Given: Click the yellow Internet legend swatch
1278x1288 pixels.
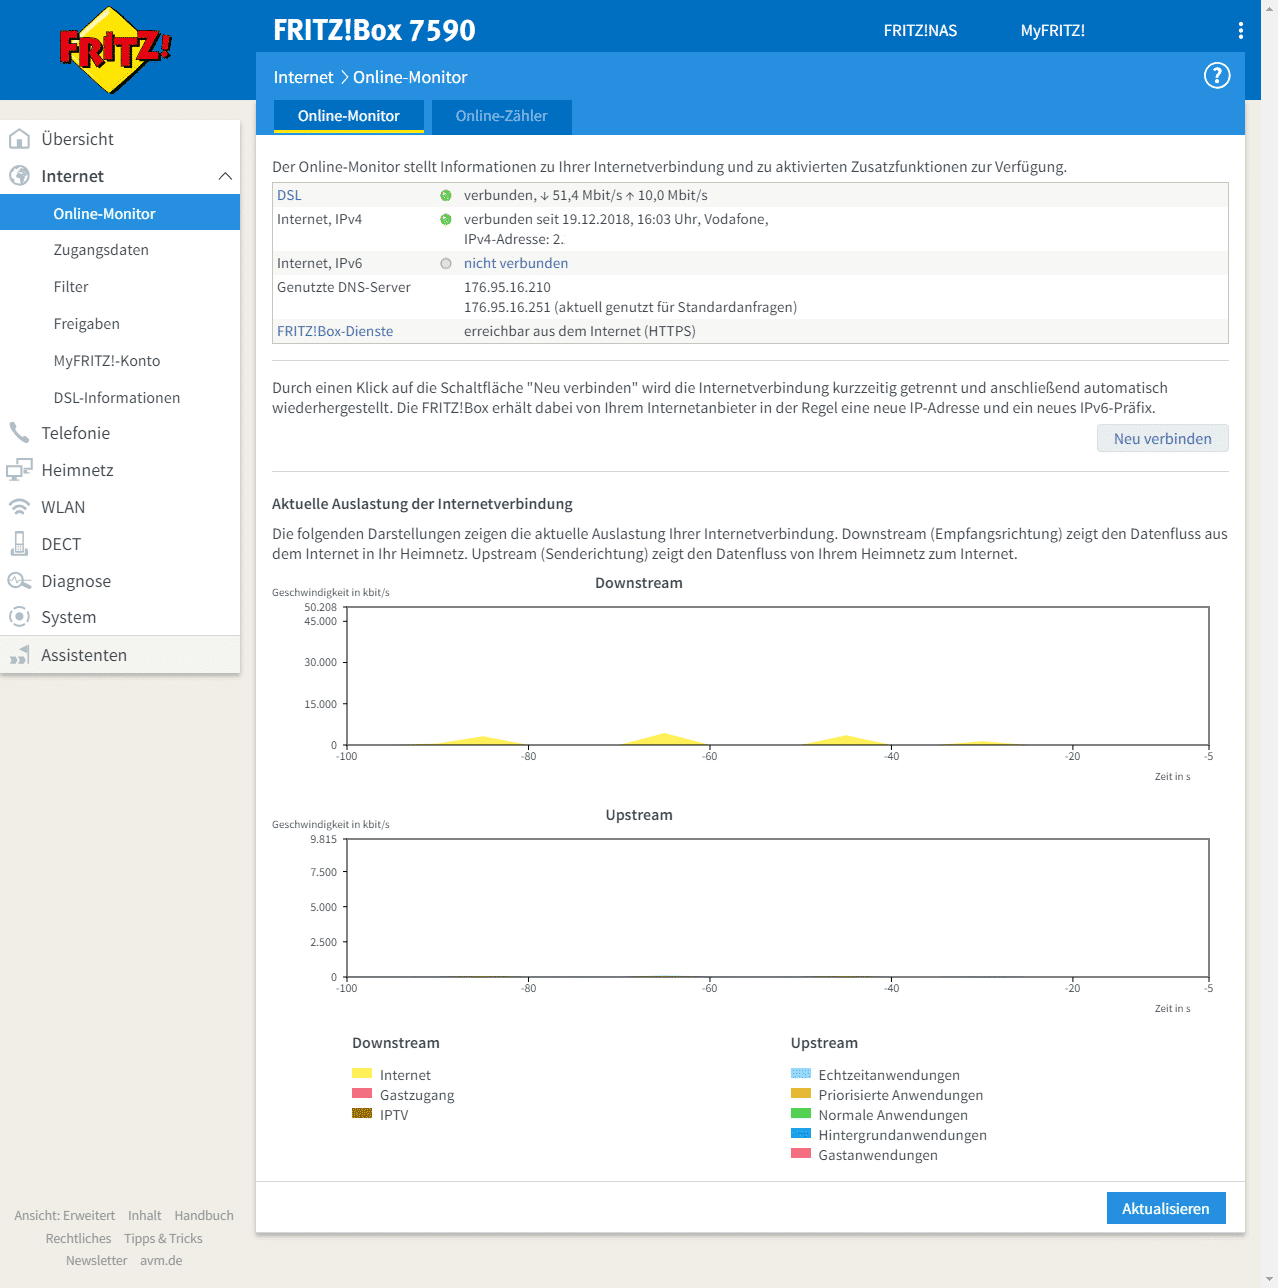Looking at the screenshot, I should tap(362, 1074).
